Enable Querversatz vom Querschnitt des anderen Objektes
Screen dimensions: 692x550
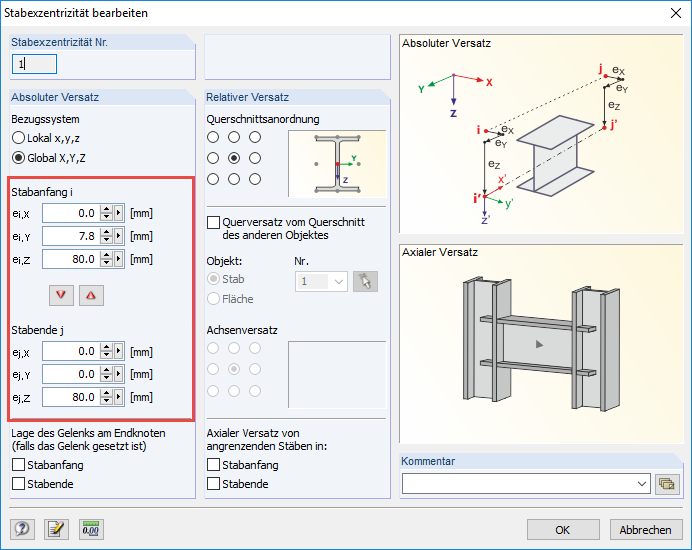pos(214,222)
